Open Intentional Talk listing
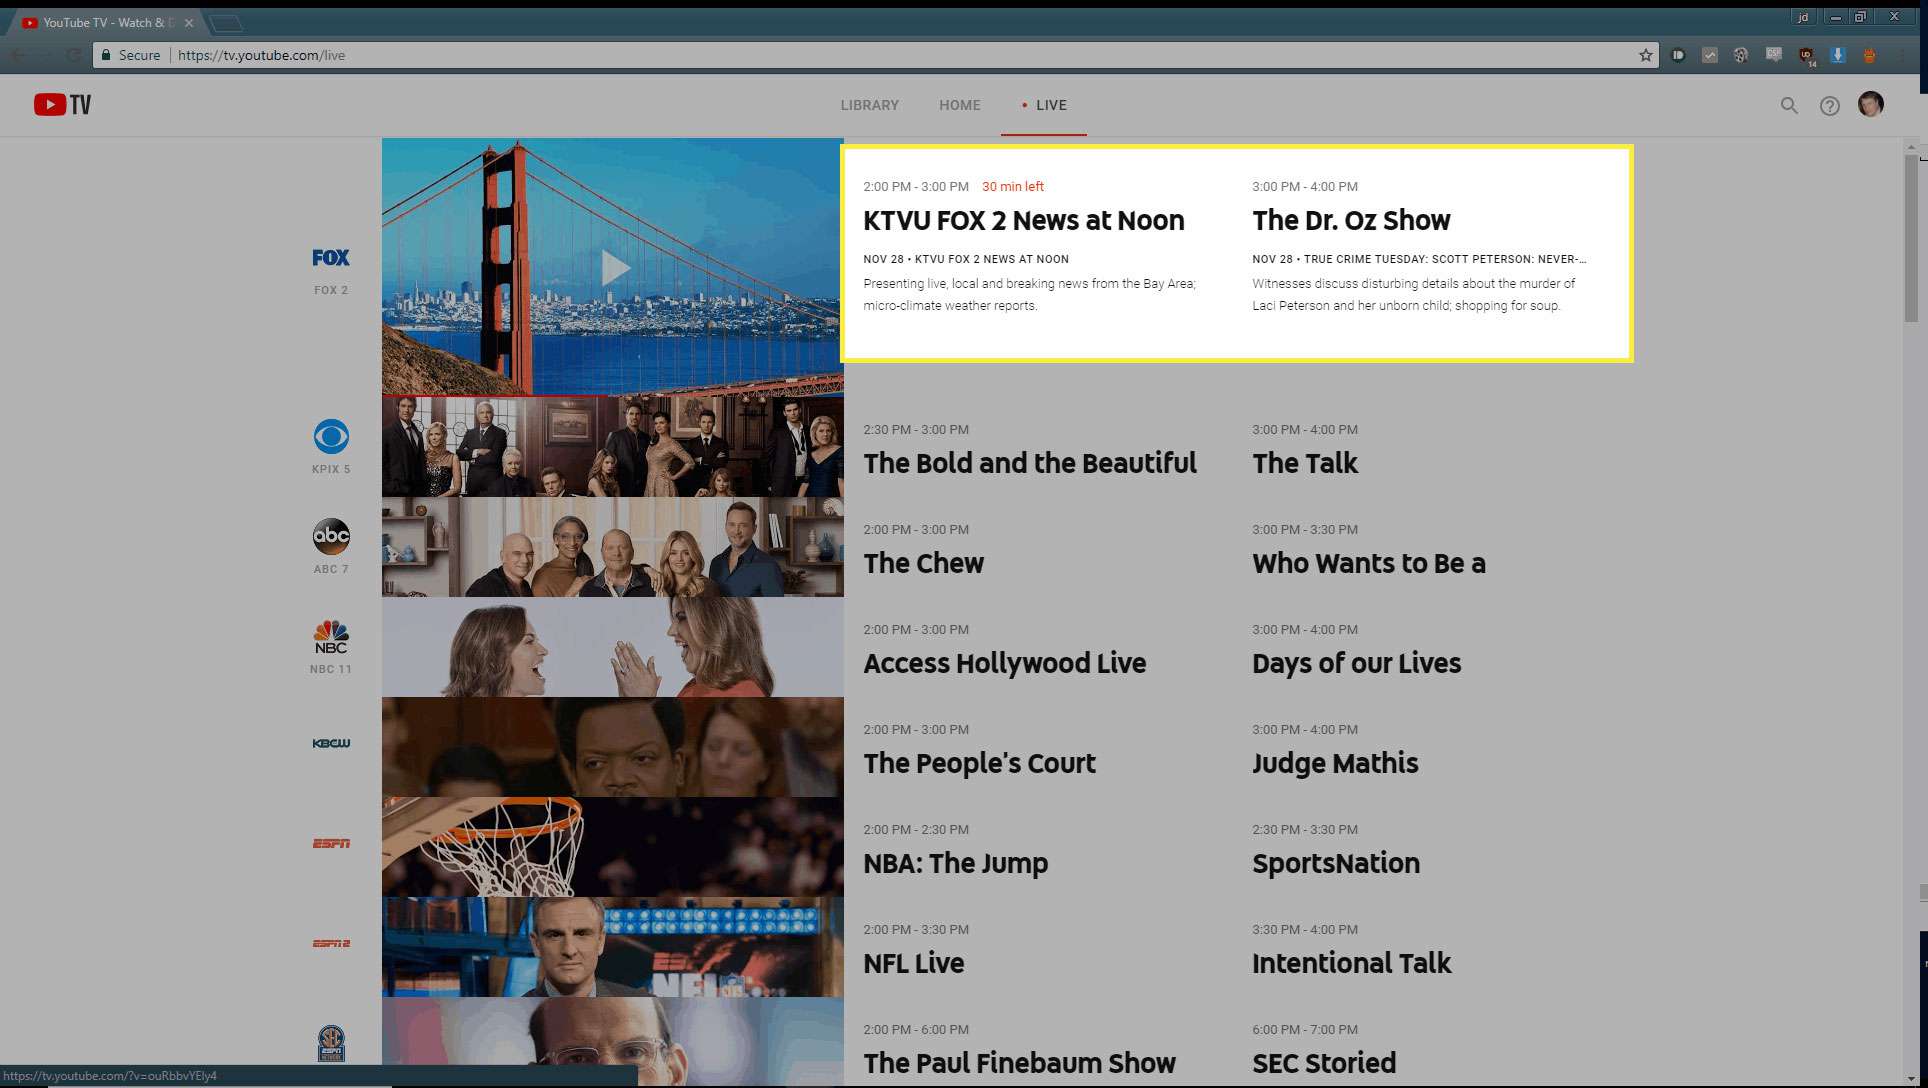 point(1351,963)
